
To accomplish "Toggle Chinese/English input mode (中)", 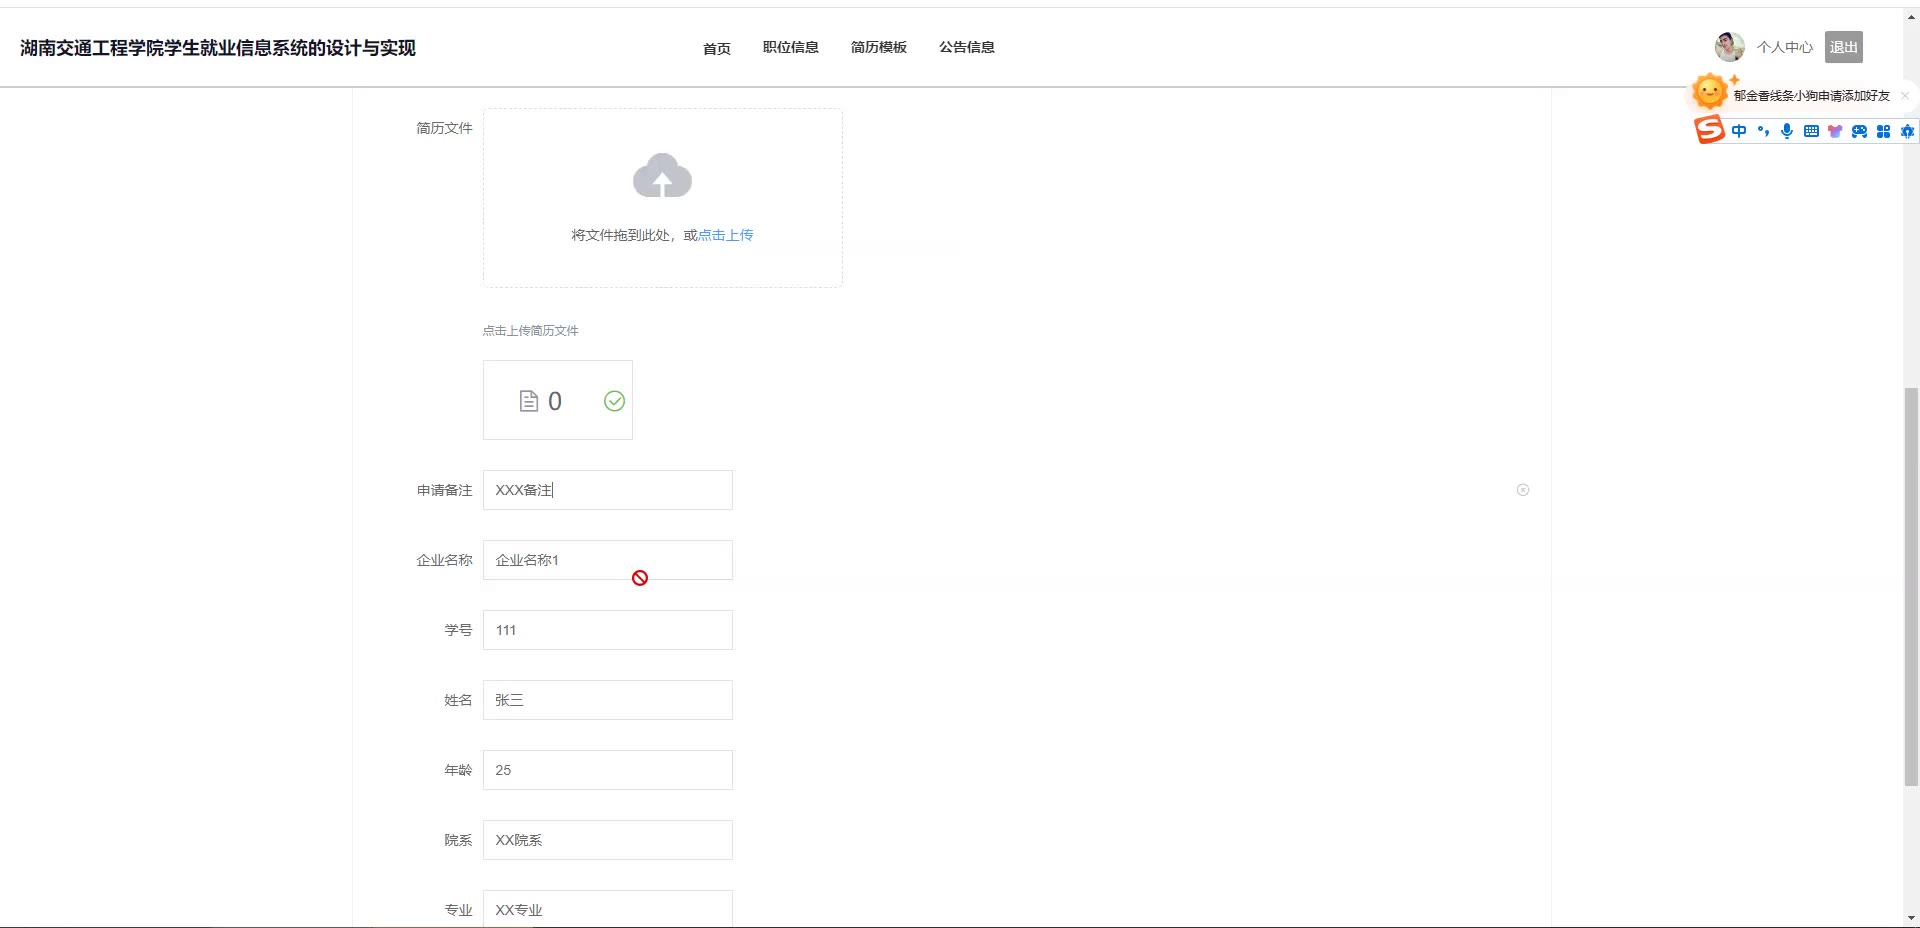I will pos(1739,131).
